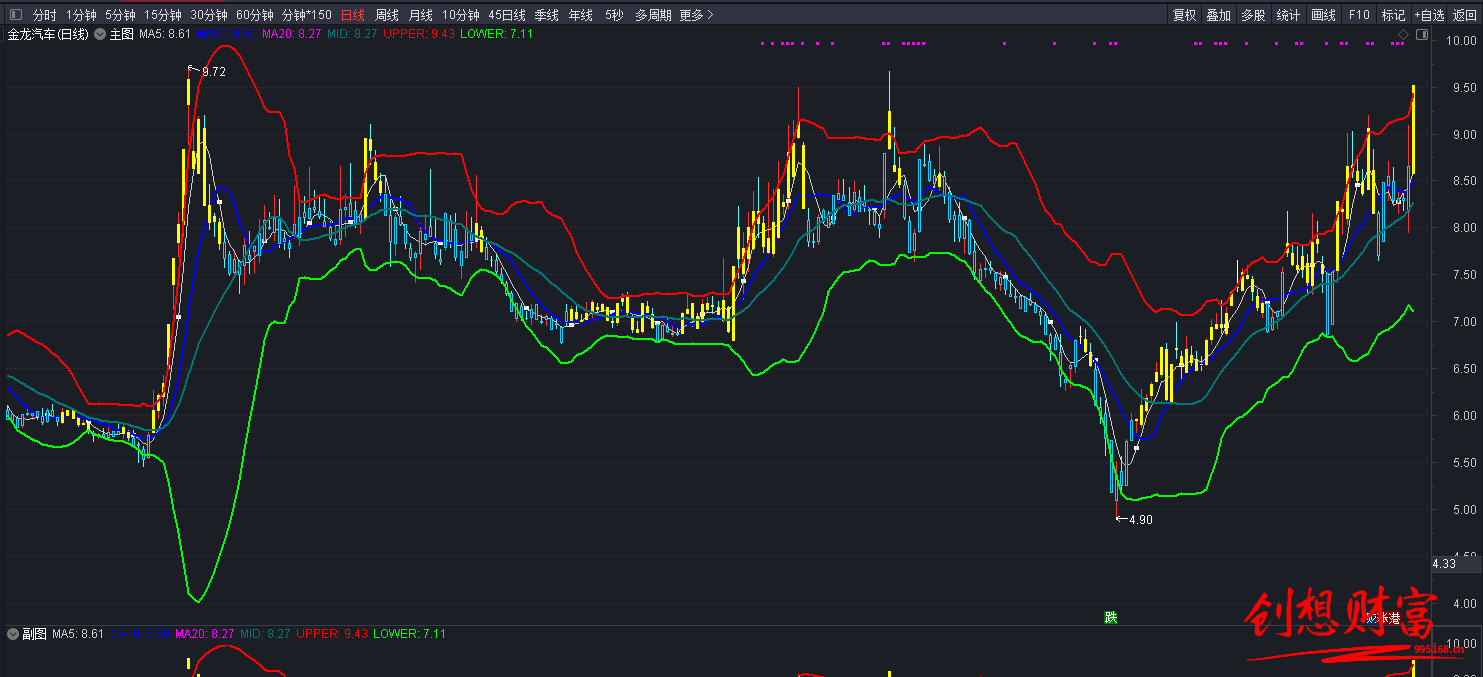This screenshot has width=1483, height=677.
Task: Click sub-chart MA20: 8.27 label
Action: click(x=205, y=634)
